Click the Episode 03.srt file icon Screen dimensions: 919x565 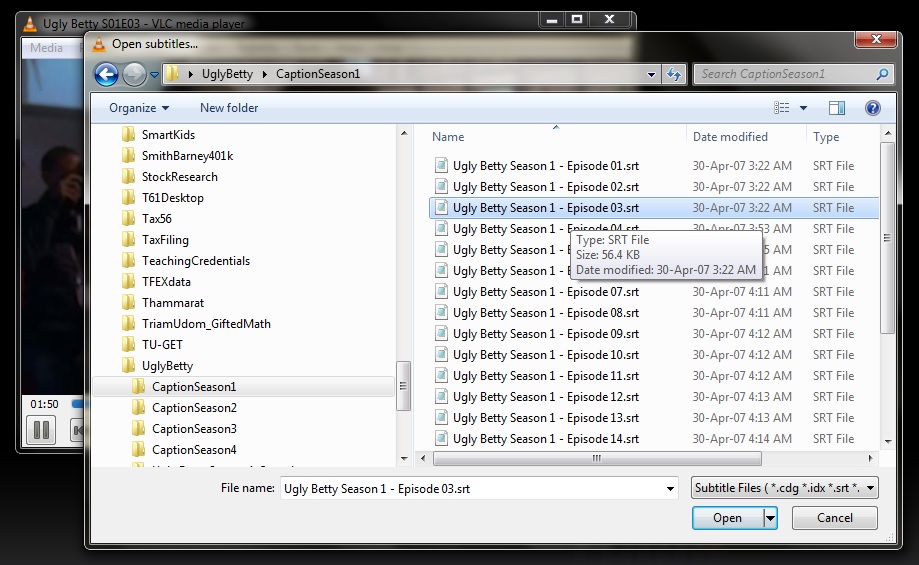click(441, 207)
